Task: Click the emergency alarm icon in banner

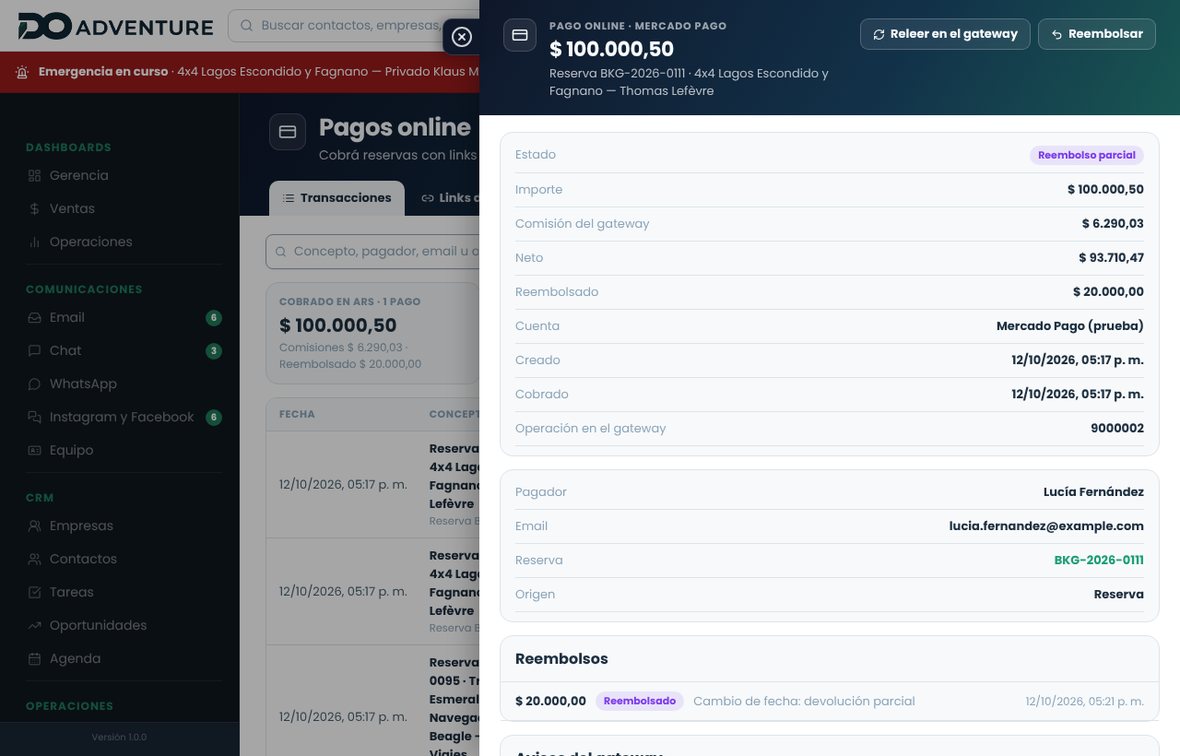Action: point(22,72)
